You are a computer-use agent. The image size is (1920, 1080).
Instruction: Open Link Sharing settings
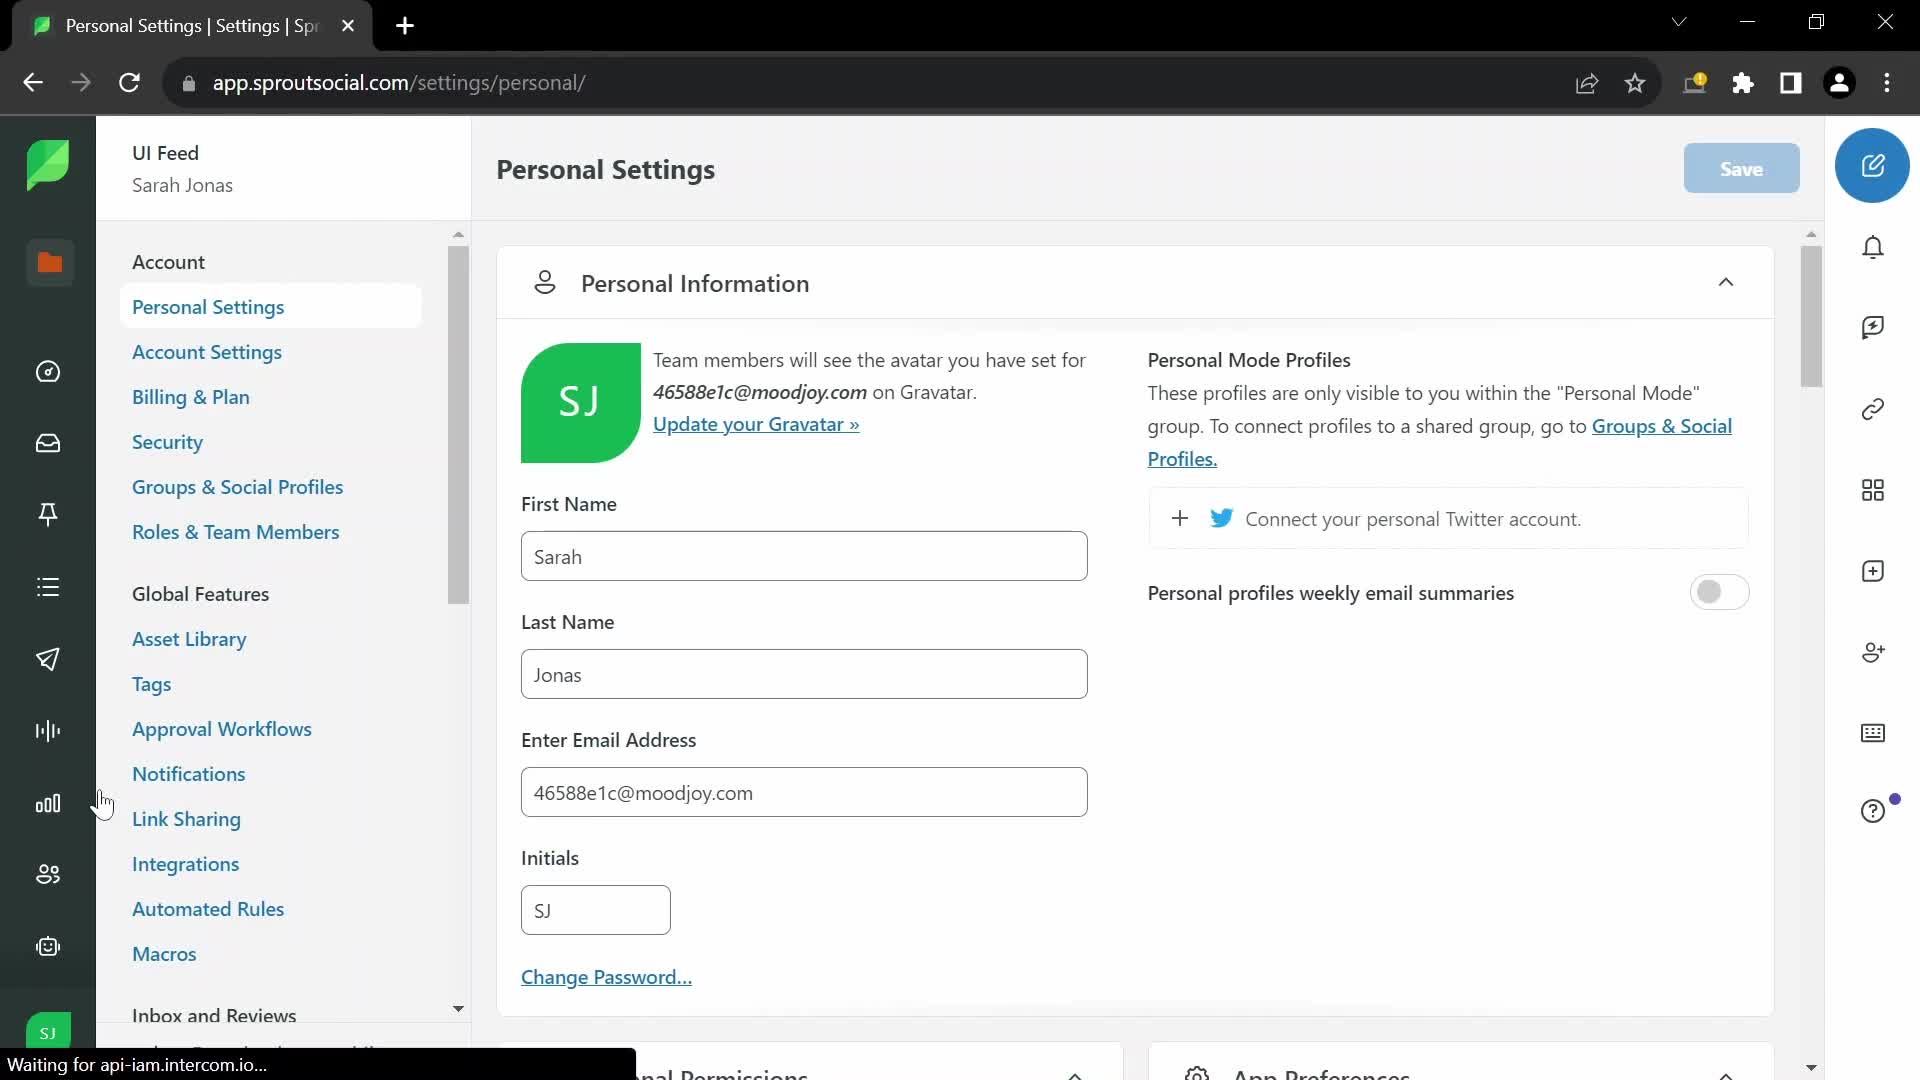tap(187, 819)
